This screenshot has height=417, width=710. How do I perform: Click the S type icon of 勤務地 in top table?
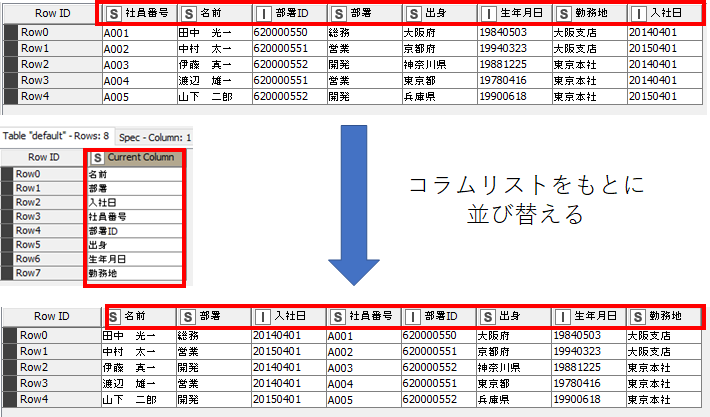564,14
